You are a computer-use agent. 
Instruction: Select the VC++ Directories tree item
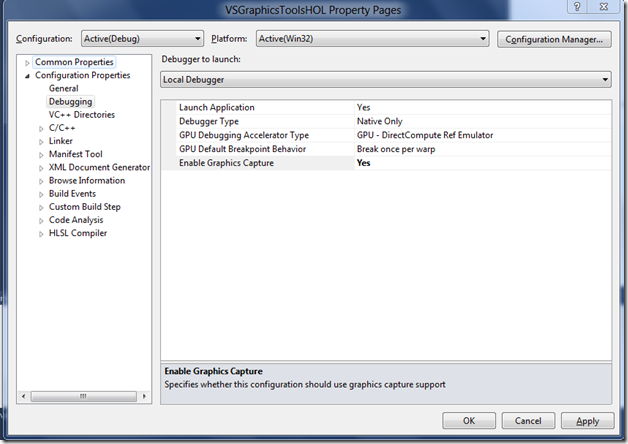[x=82, y=115]
